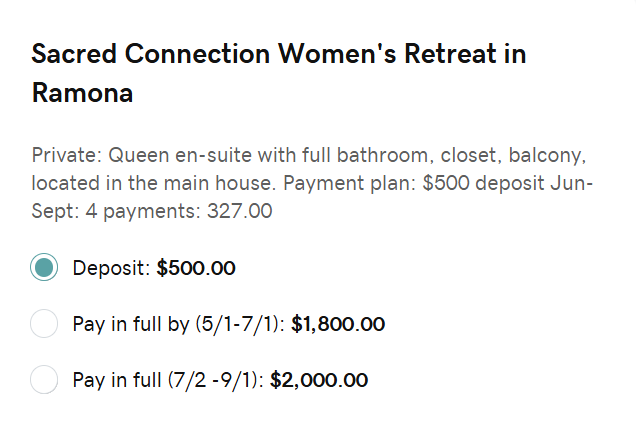
Task: Click the word "Women's" in the title
Action: click(337, 54)
